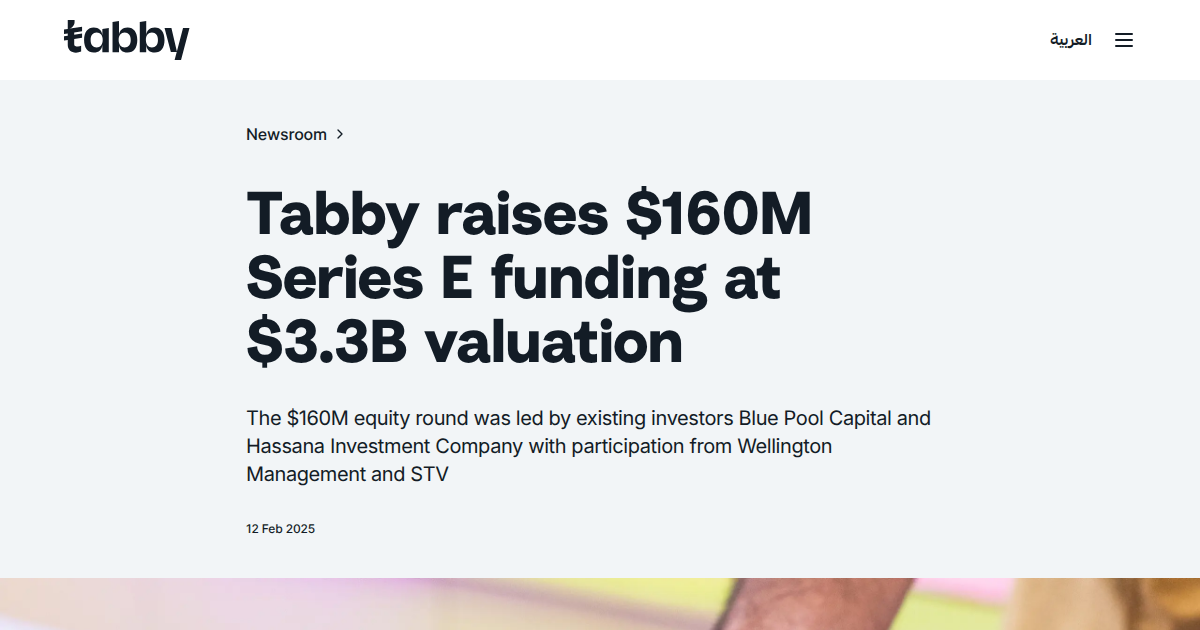Click the headline Tabby raises $160M

pos(530,213)
